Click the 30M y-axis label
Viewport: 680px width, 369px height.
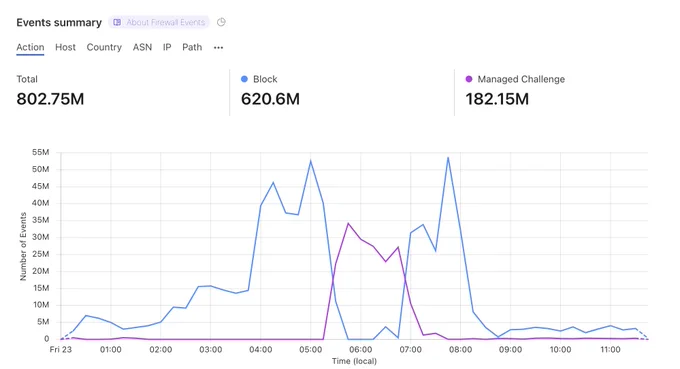pyautogui.click(x=40, y=237)
